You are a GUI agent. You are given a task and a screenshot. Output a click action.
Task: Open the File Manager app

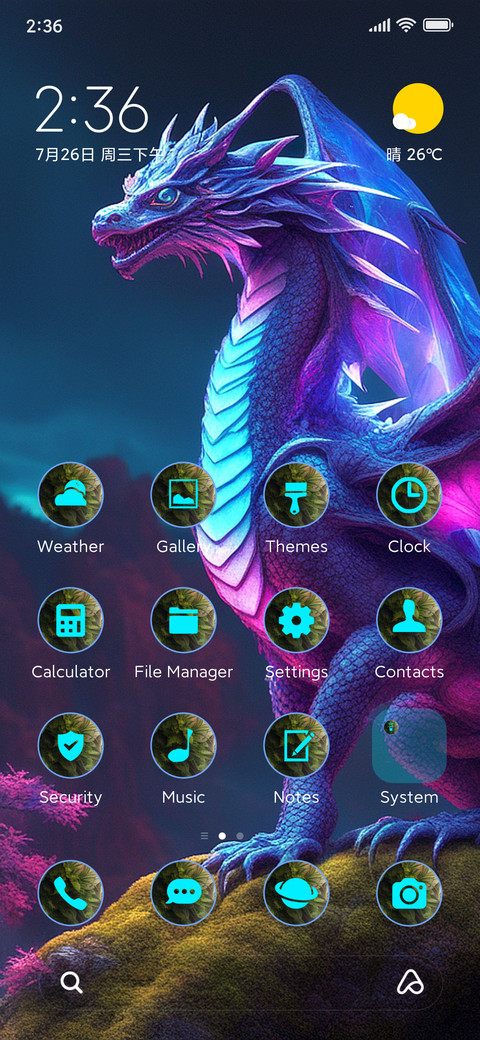click(x=183, y=620)
